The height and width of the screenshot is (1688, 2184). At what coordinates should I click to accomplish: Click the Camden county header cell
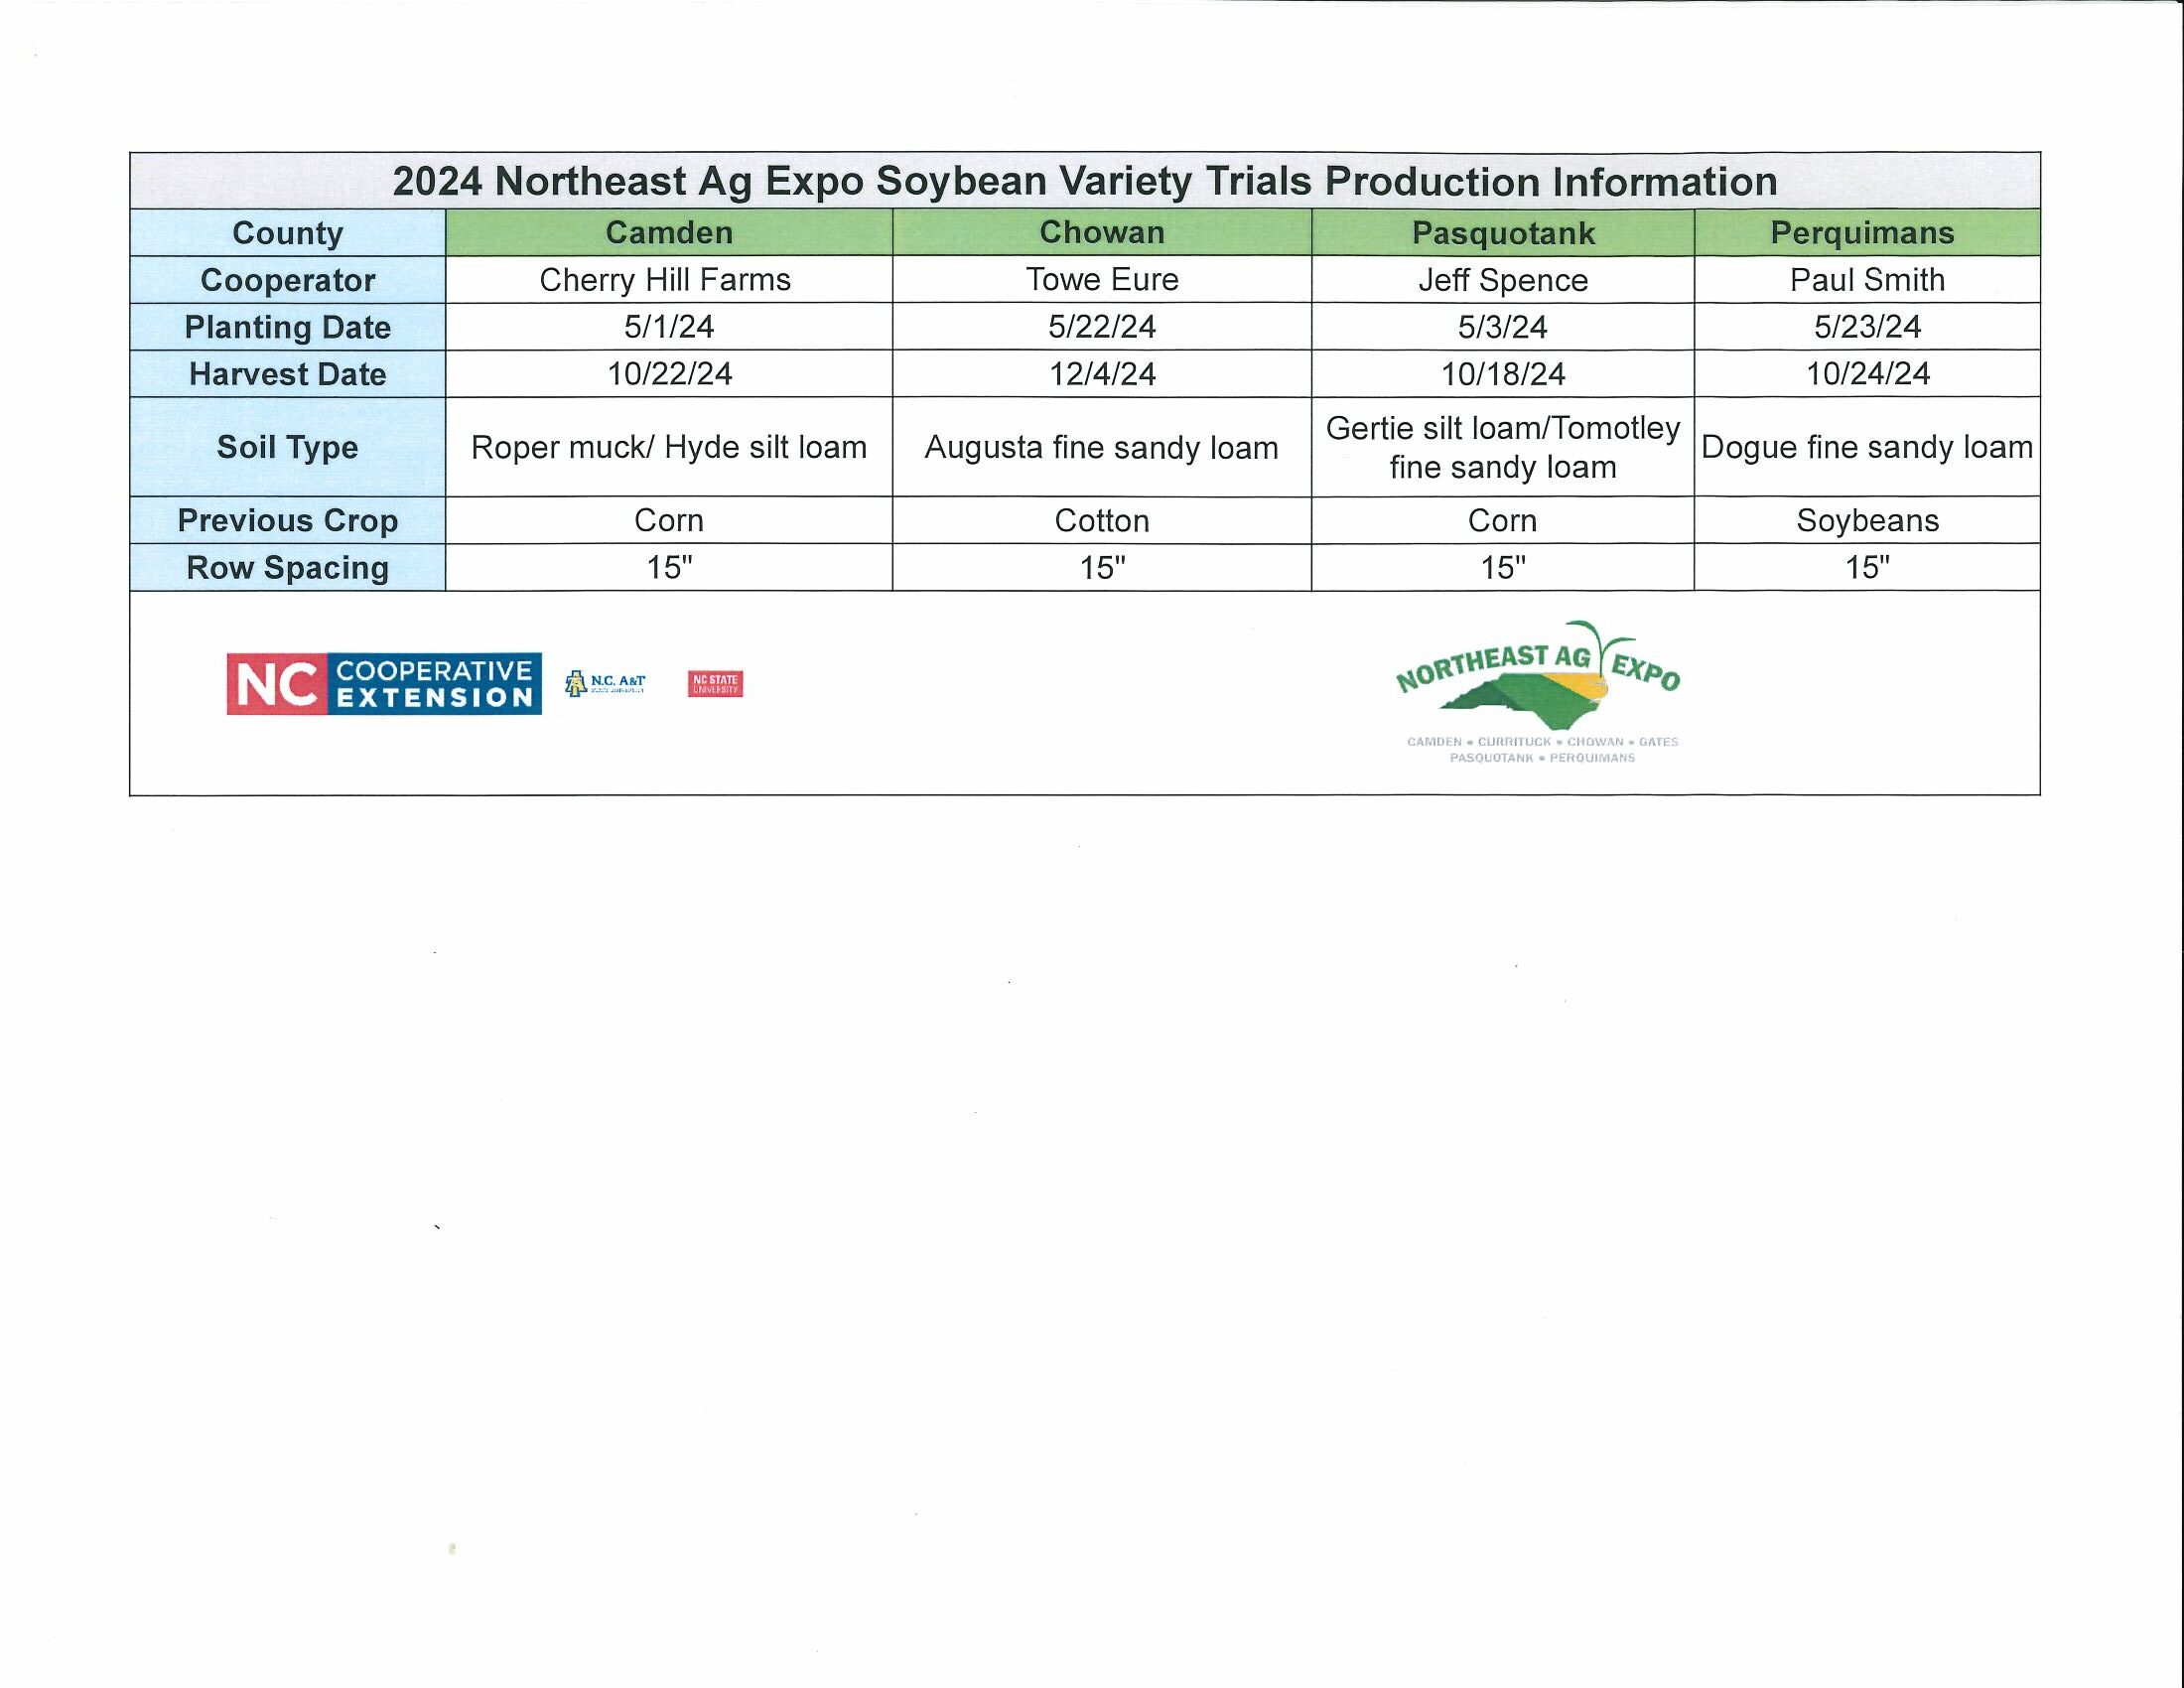669,233
